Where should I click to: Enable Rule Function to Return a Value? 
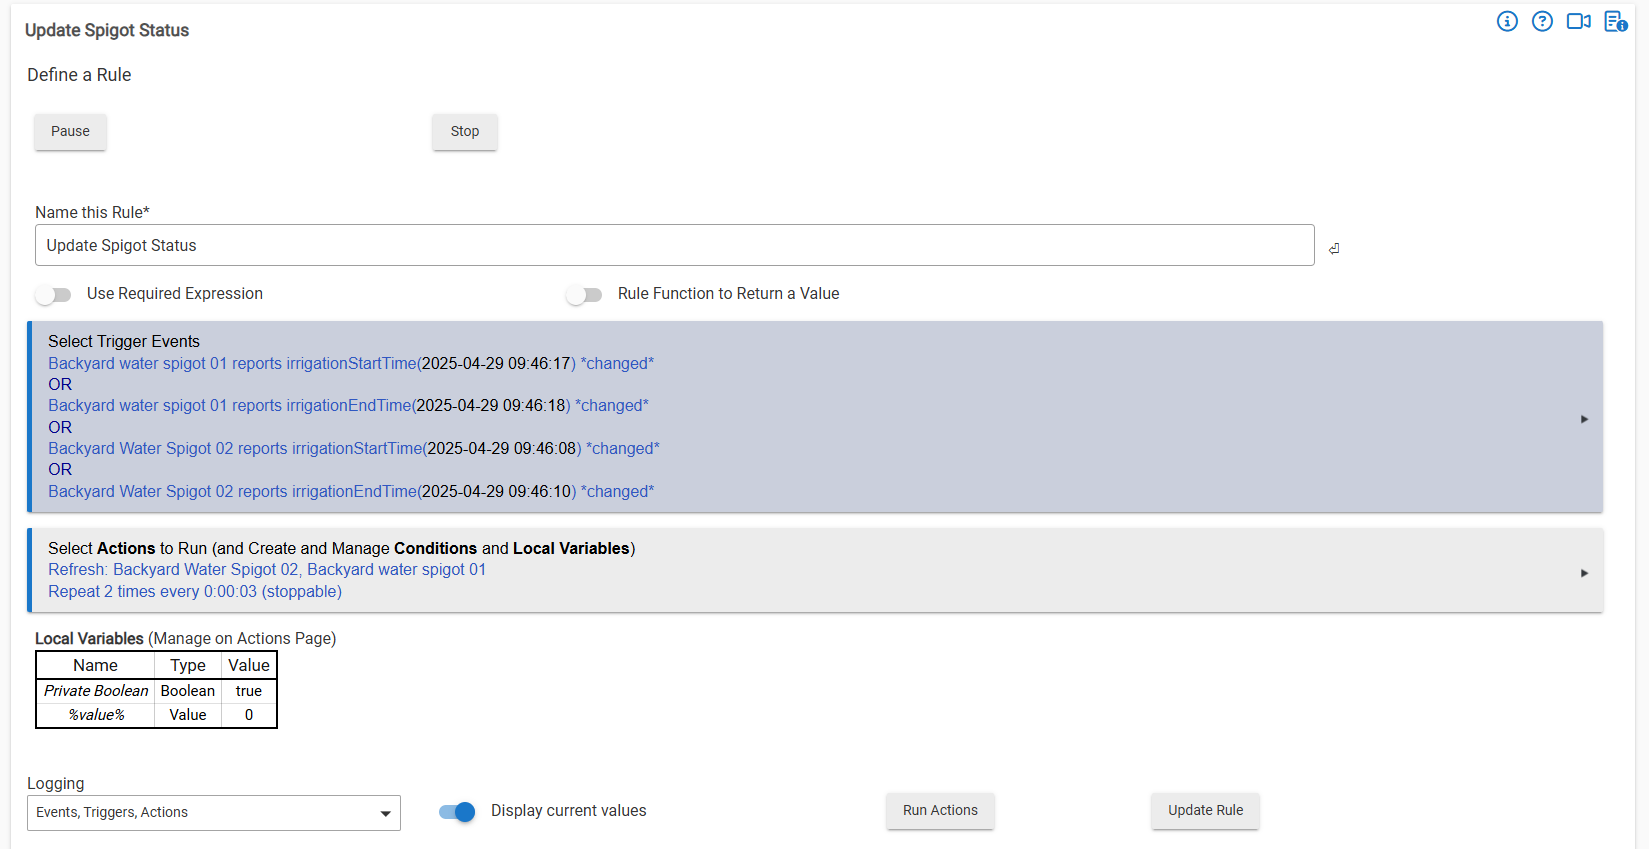pos(584,294)
